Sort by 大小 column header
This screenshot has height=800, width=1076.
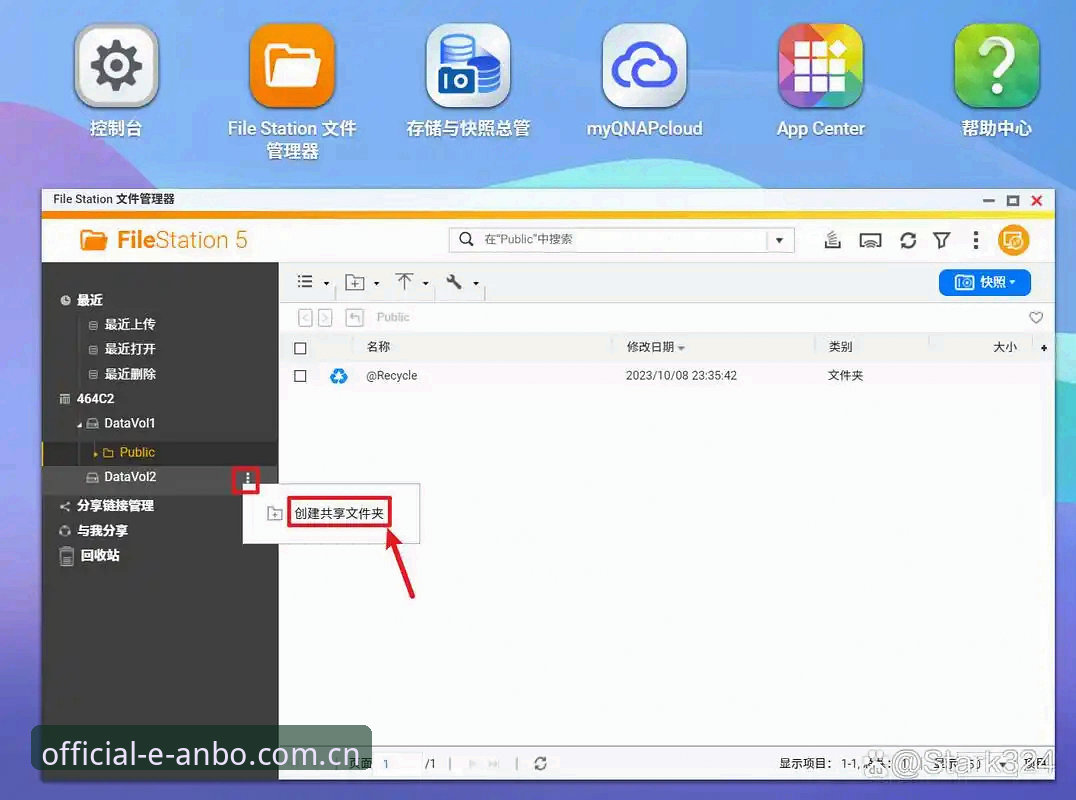[x=1005, y=347]
